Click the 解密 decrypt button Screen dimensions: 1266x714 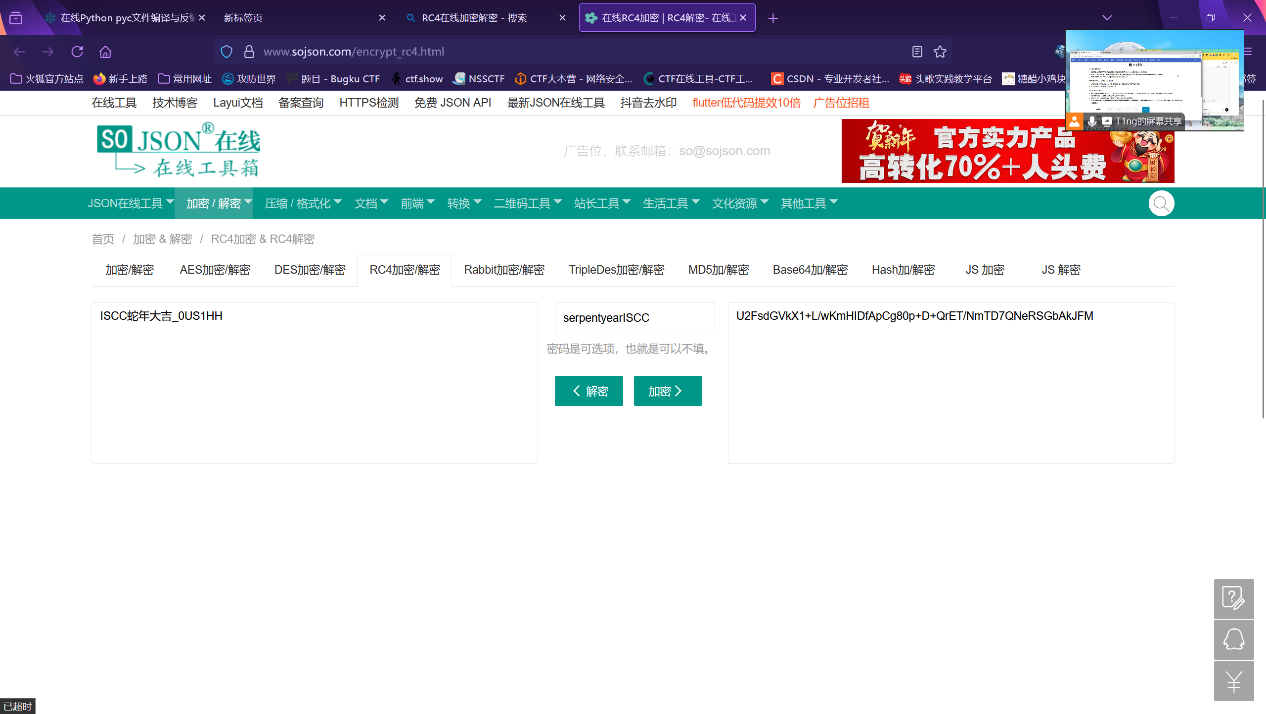click(589, 391)
